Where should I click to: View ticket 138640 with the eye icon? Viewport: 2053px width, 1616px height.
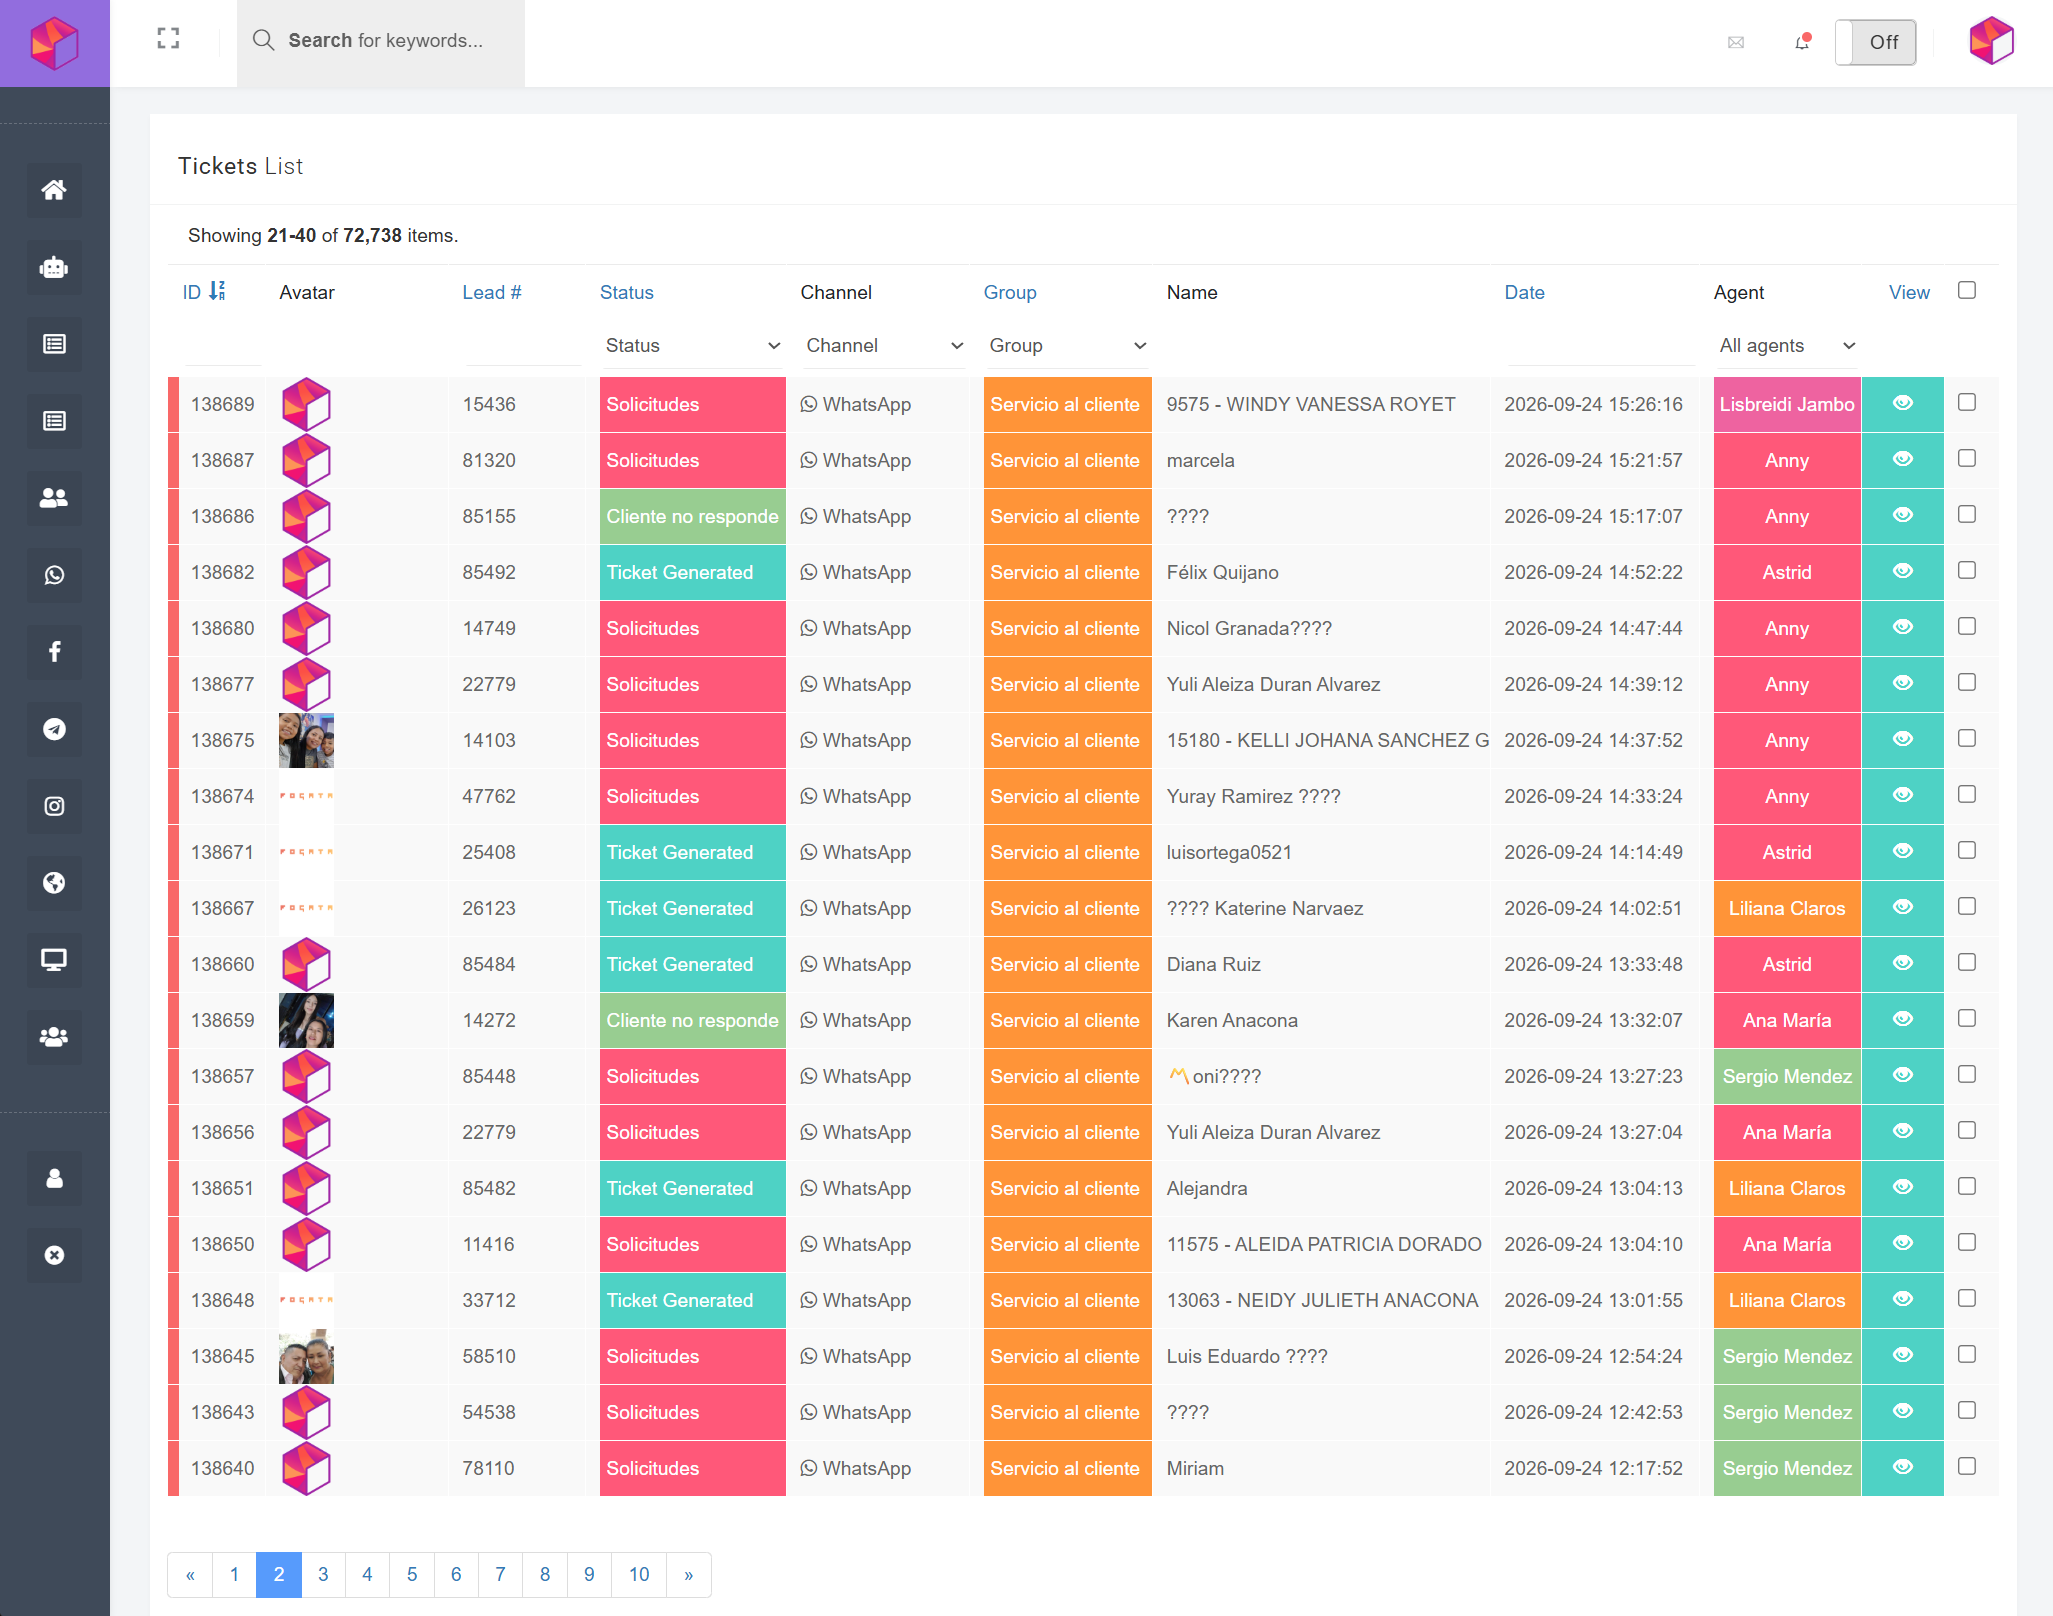point(1902,1467)
